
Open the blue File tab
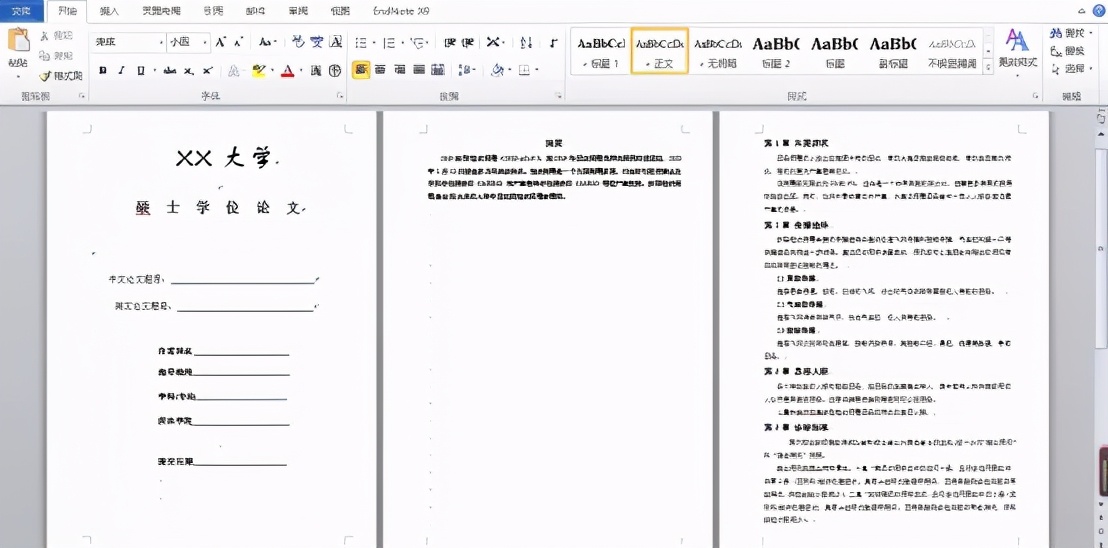pyautogui.click(x=21, y=11)
